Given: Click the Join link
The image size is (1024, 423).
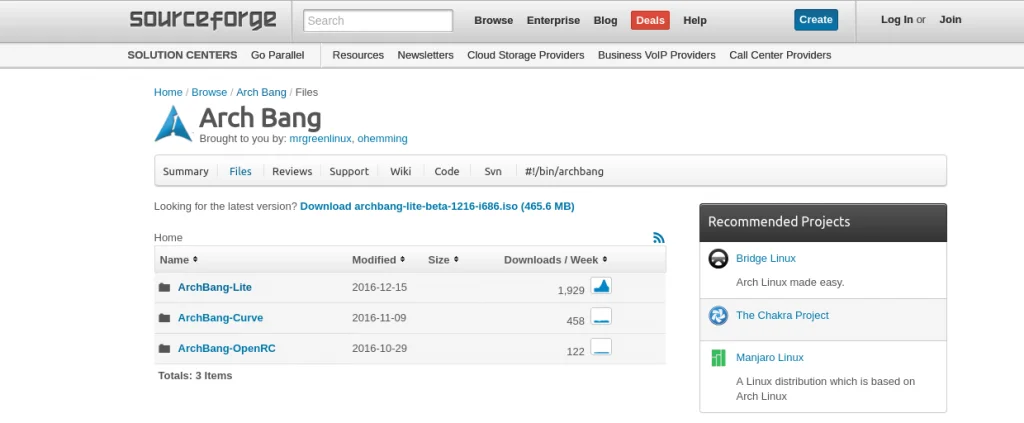Looking at the screenshot, I should [x=950, y=20].
